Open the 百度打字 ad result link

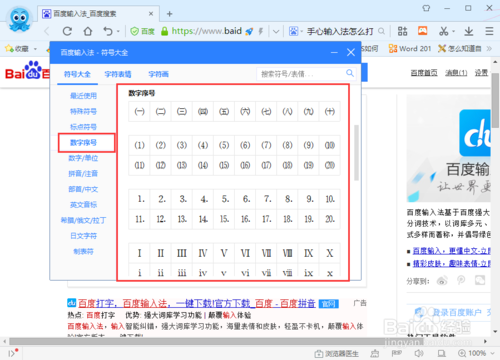(197, 303)
